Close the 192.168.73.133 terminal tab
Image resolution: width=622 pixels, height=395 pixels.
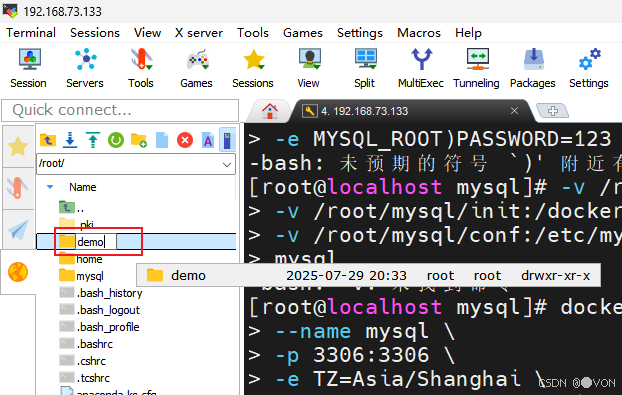click(x=514, y=111)
